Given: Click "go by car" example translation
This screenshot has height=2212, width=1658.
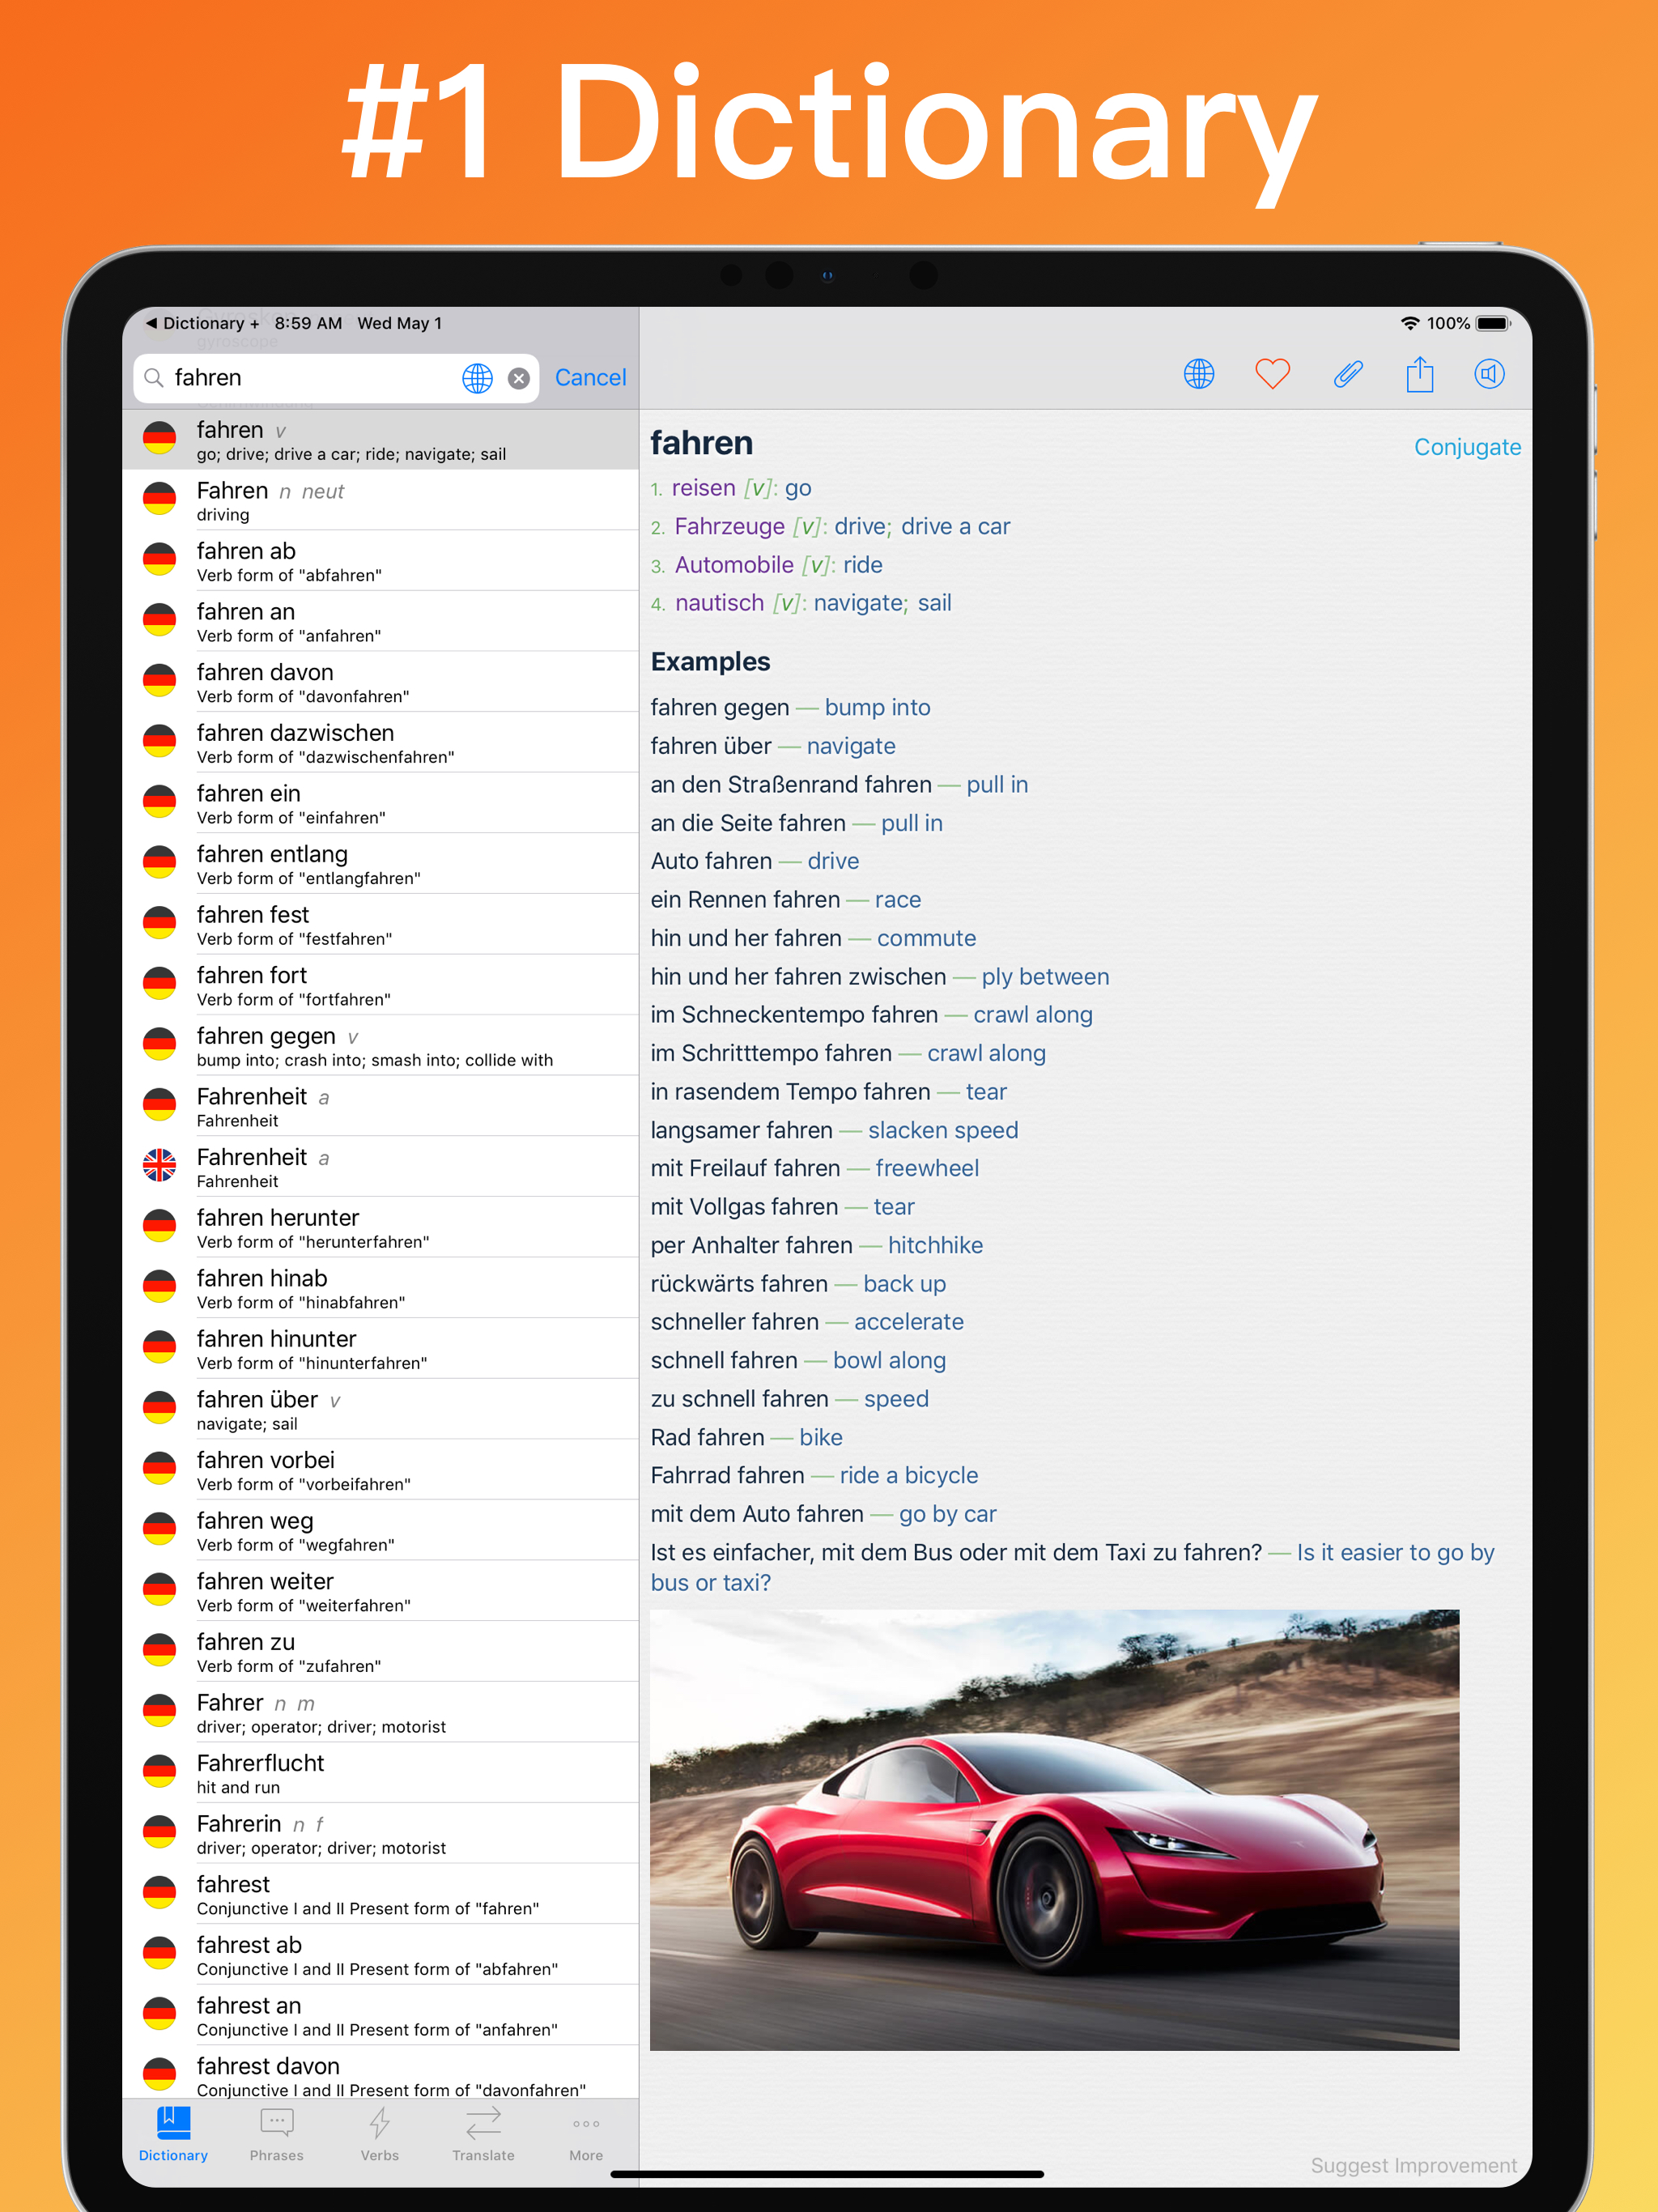Looking at the screenshot, I should pos(947,1514).
